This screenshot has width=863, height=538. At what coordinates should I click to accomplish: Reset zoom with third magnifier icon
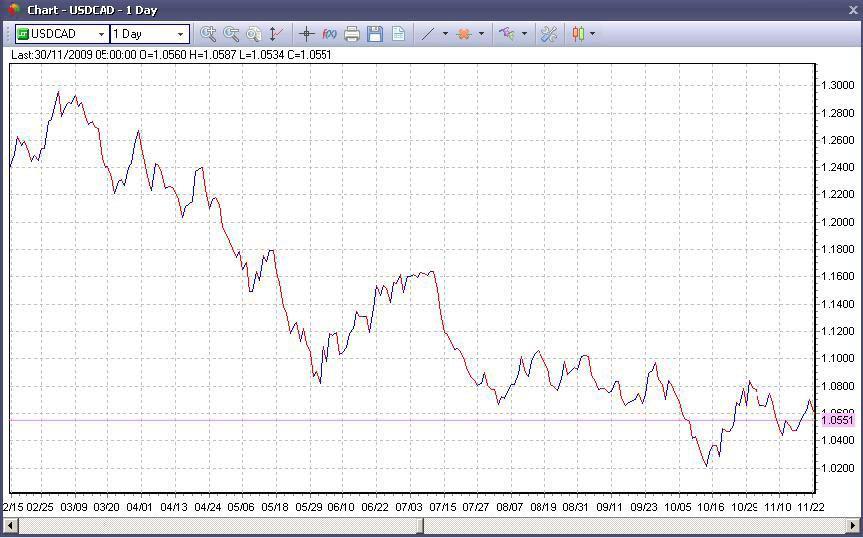click(x=254, y=34)
